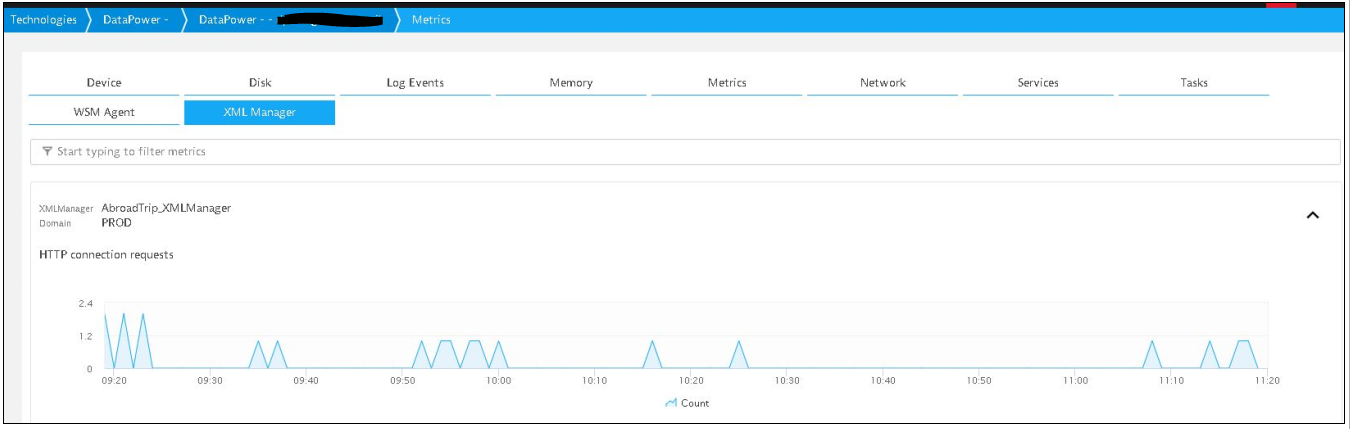Viewport: 1353px width, 429px height.
Task: Click the filter funnel icon
Action: pyautogui.click(x=47, y=152)
